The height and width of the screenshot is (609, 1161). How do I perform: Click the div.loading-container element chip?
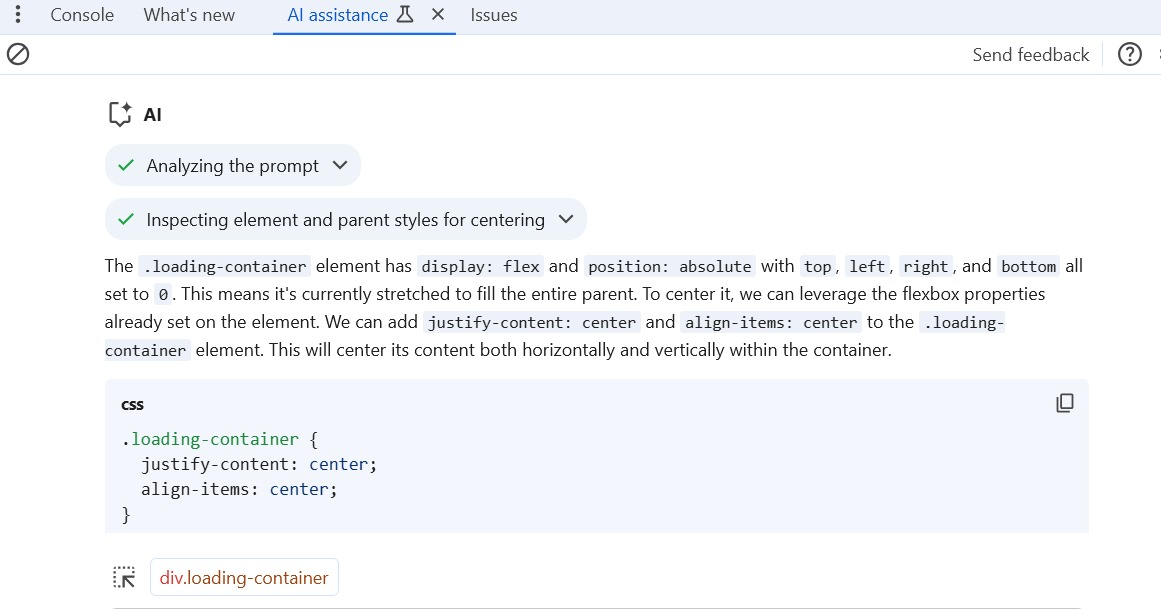pyautogui.click(x=244, y=577)
